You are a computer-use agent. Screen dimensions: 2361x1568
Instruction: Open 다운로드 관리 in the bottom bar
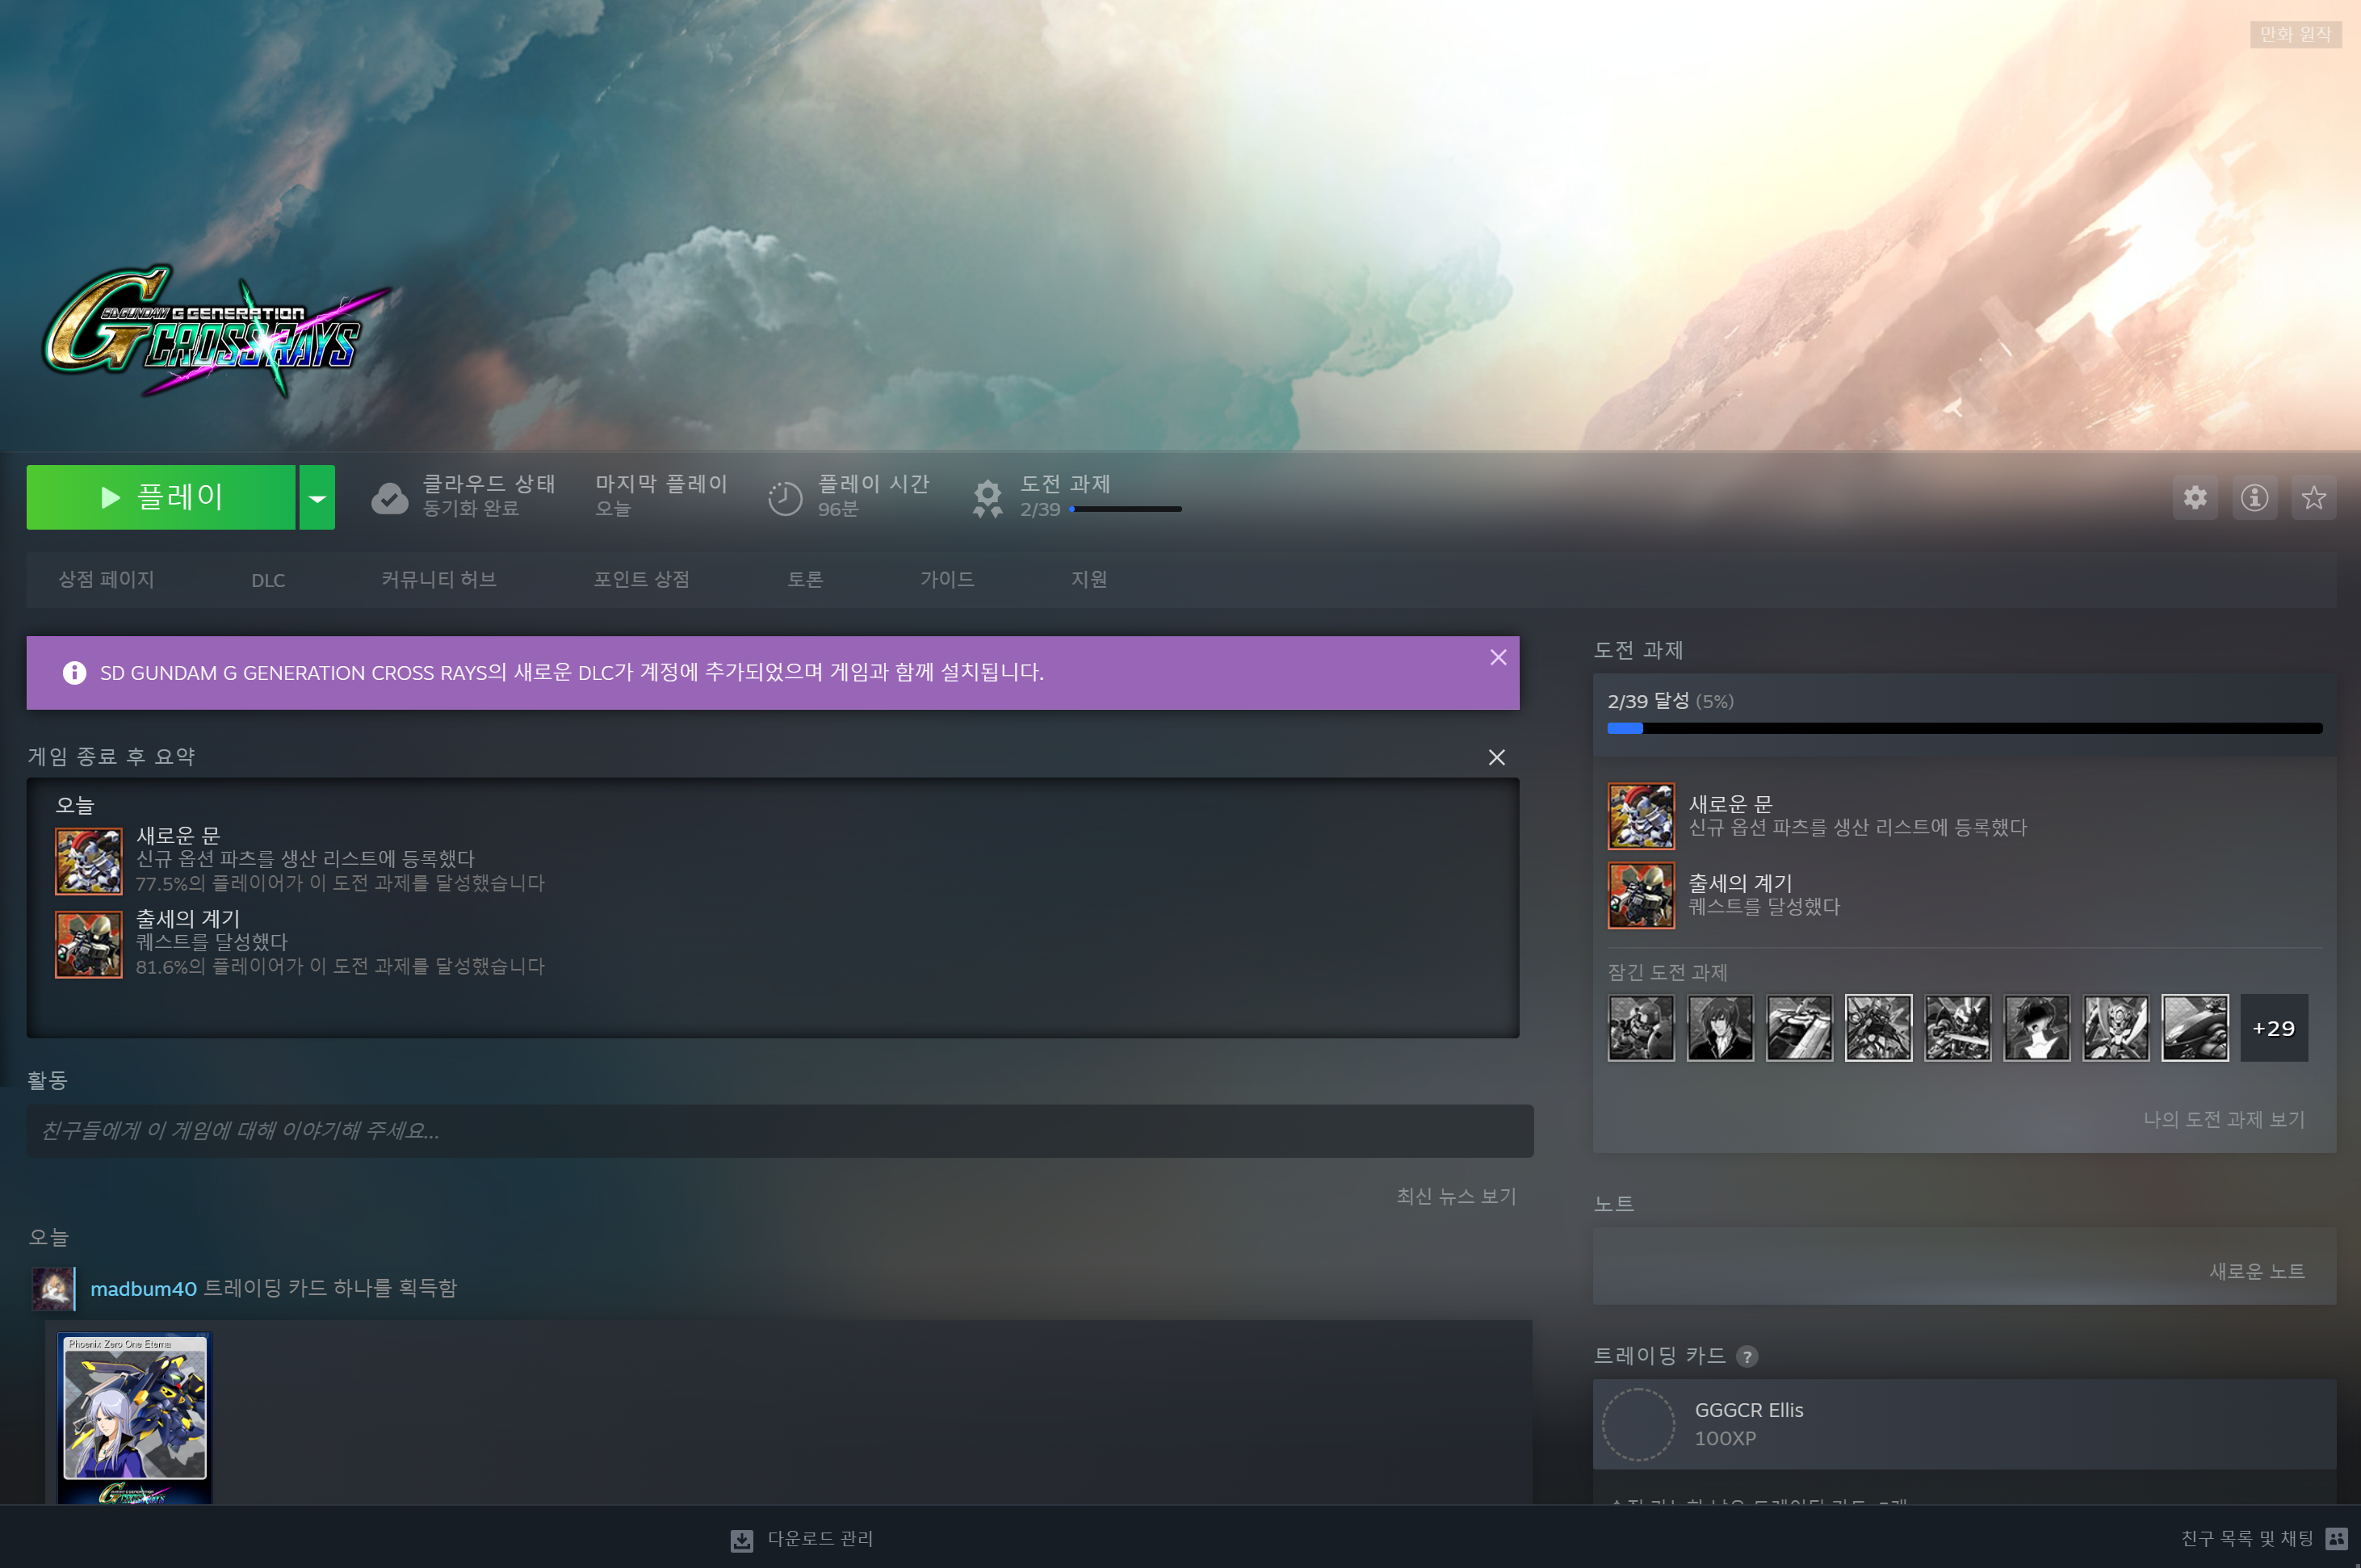820,1538
